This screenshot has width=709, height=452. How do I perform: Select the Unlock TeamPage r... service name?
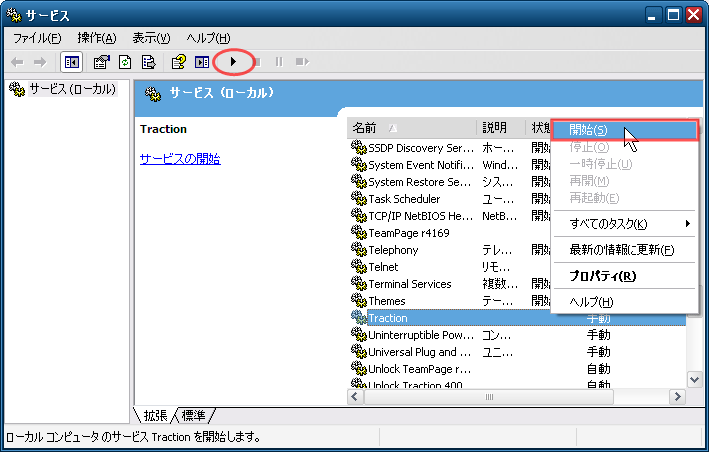pos(420,369)
